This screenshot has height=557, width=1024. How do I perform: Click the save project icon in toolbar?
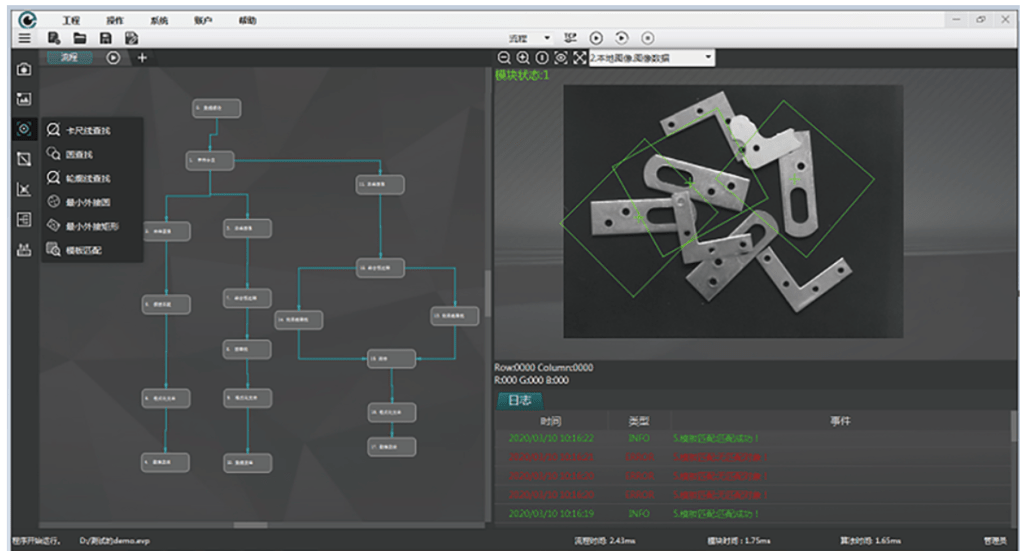tap(105, 38)
